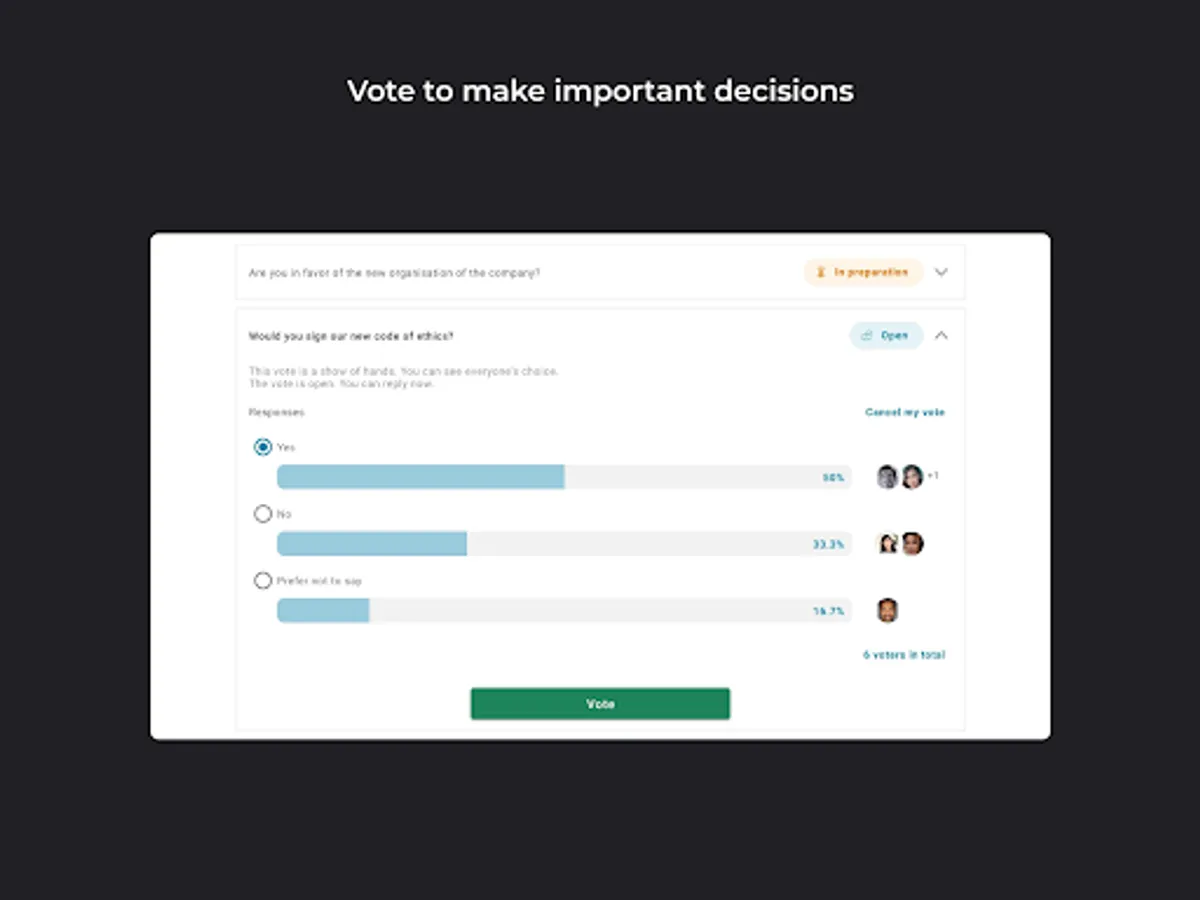
Task: Click the second voter avatar for No
Action: coord(911,544)
